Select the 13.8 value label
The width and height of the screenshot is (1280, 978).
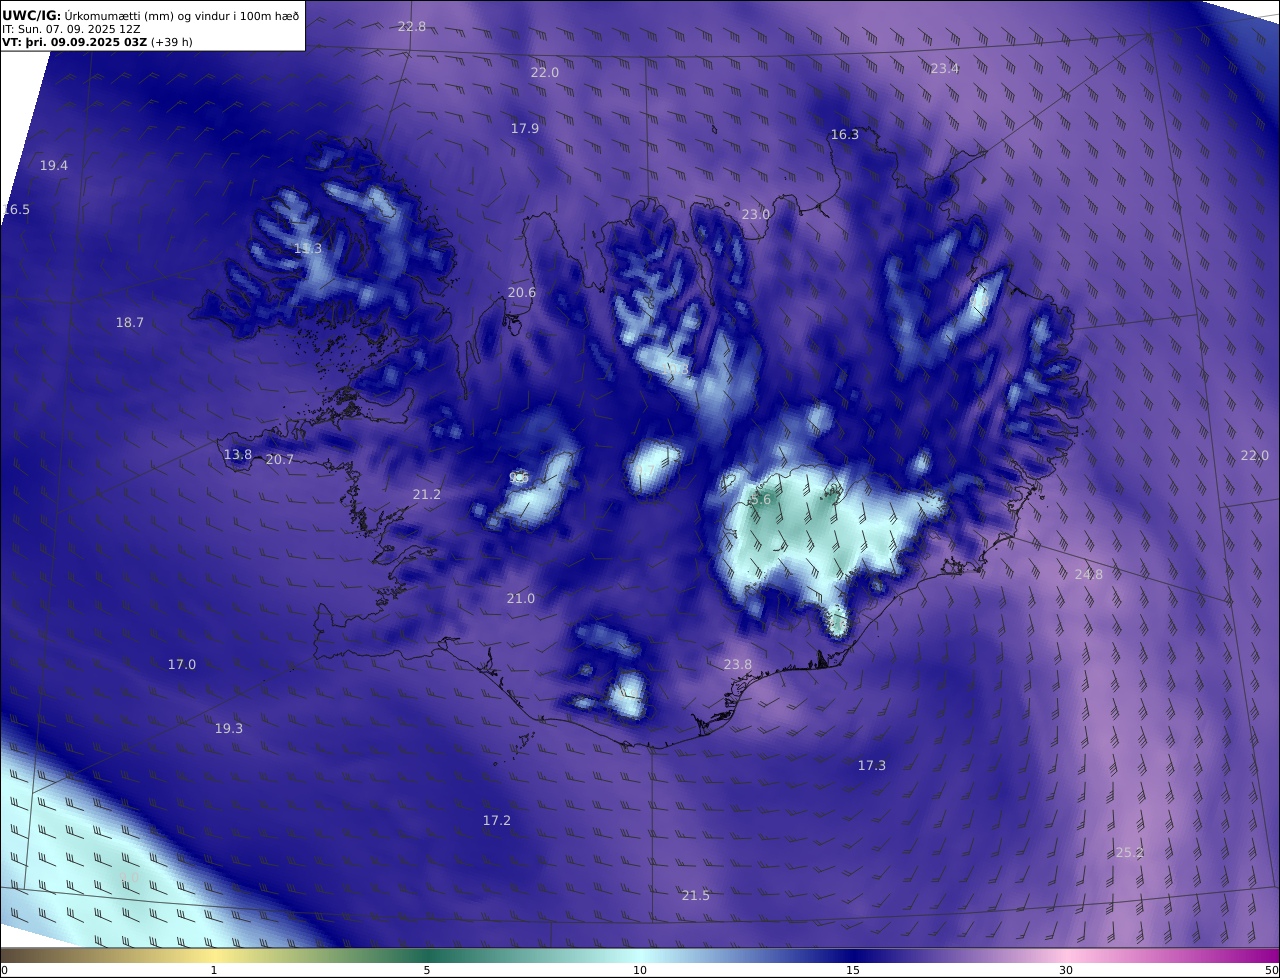click(x=238, y=454)
